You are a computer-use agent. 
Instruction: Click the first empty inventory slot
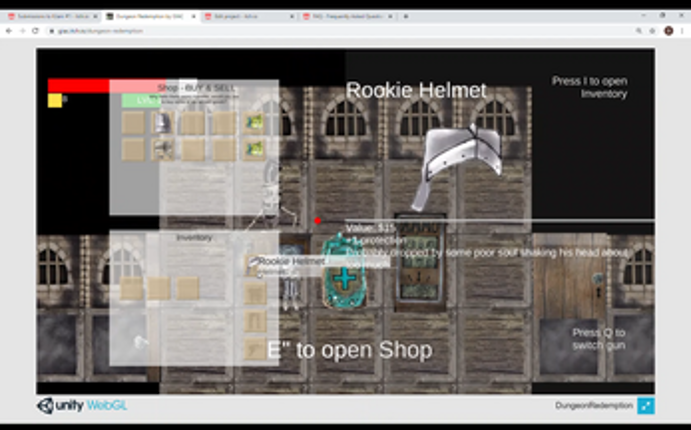pos(131,288)
